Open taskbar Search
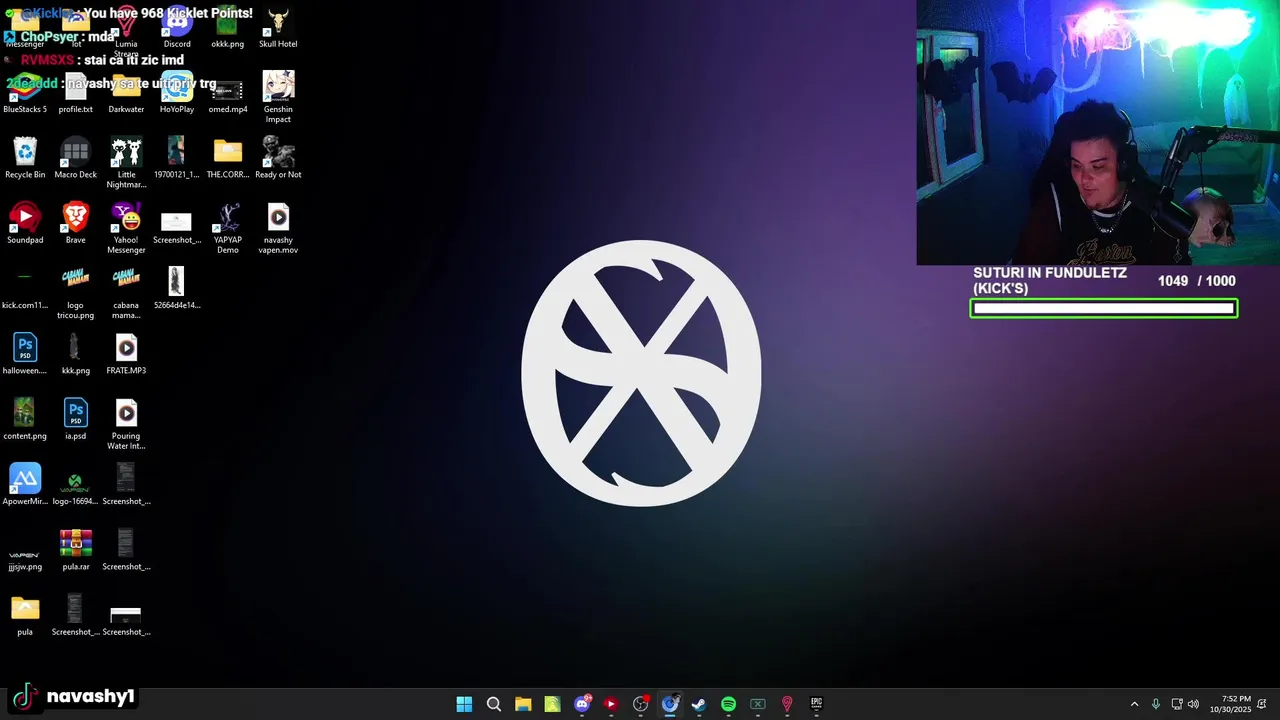 pyautogui.click(x=494, y=704)
